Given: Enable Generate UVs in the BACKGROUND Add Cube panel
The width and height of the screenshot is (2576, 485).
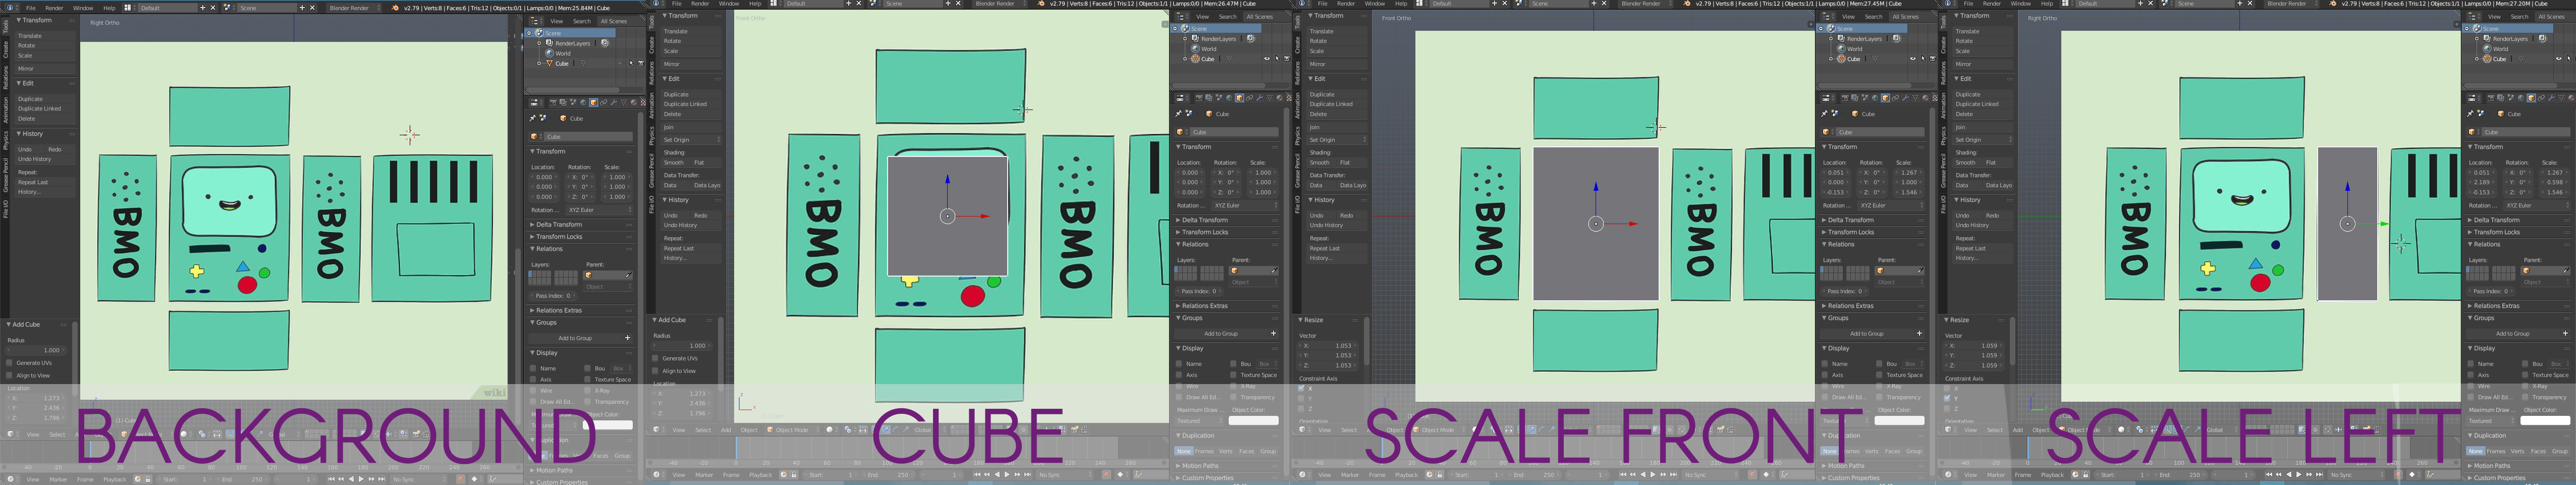Looking at the screenshot, I should click(10, 363).
